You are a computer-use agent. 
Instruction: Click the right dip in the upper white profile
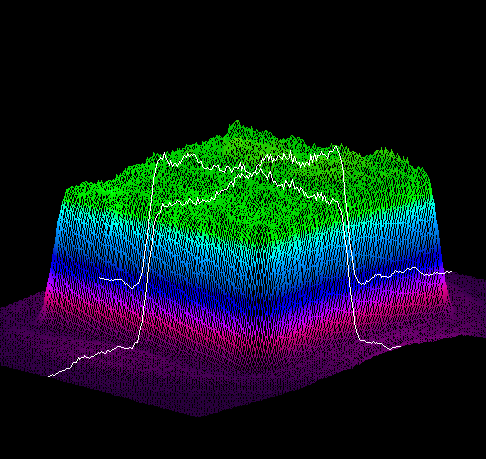click(x=362, y=283)
